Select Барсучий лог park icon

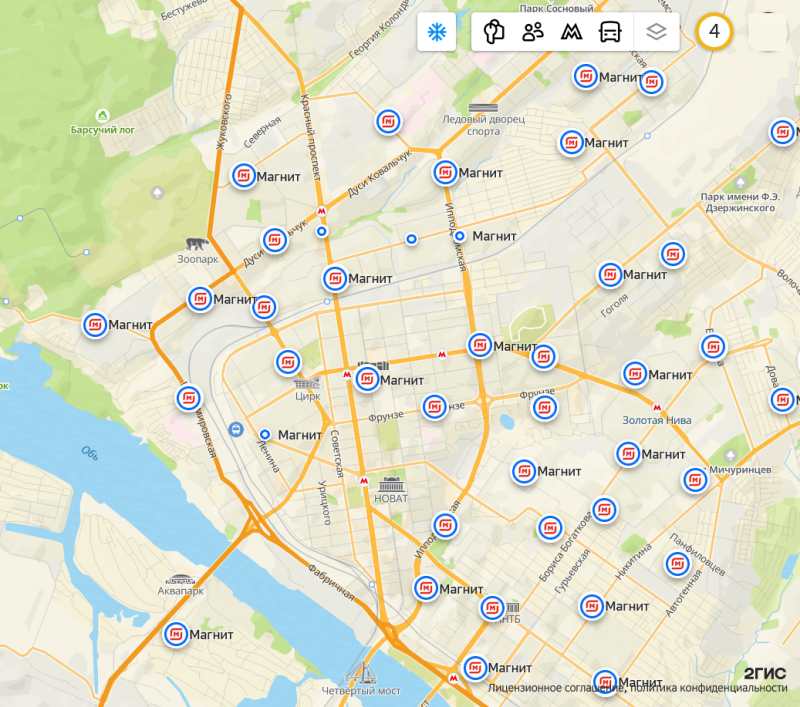[x=103, y=116]
